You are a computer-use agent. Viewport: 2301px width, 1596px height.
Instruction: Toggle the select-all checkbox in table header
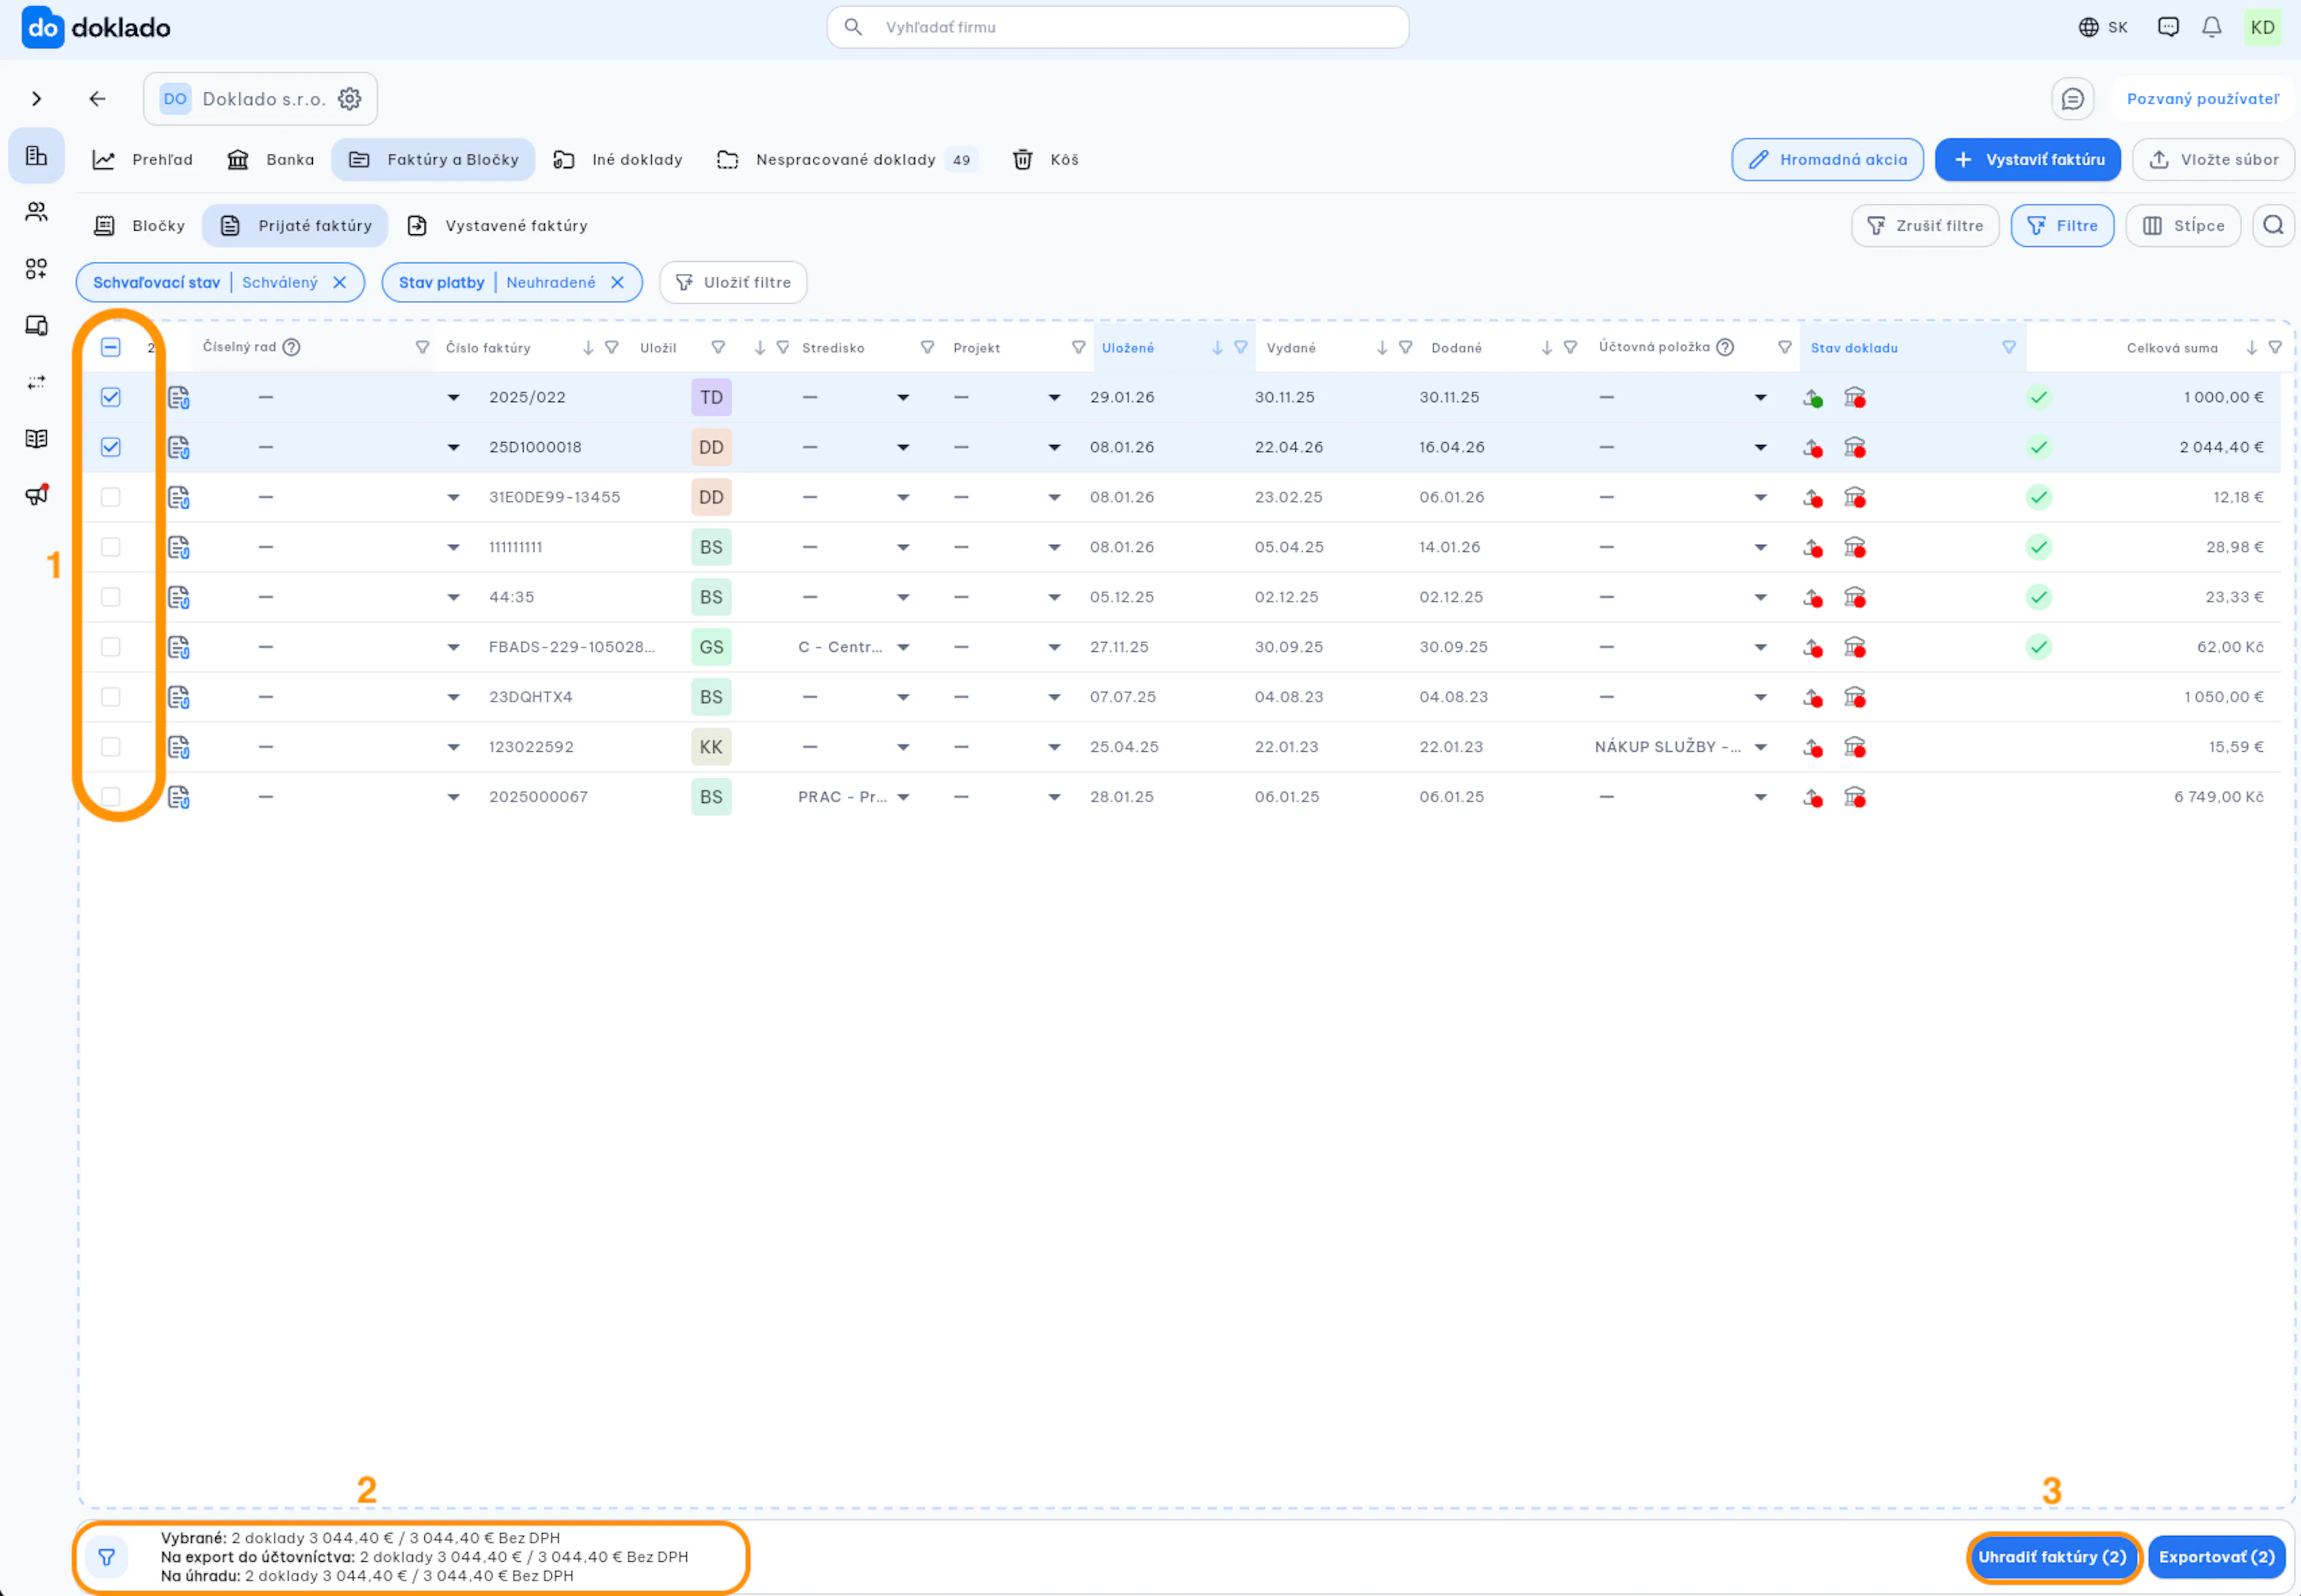[110, 348]
